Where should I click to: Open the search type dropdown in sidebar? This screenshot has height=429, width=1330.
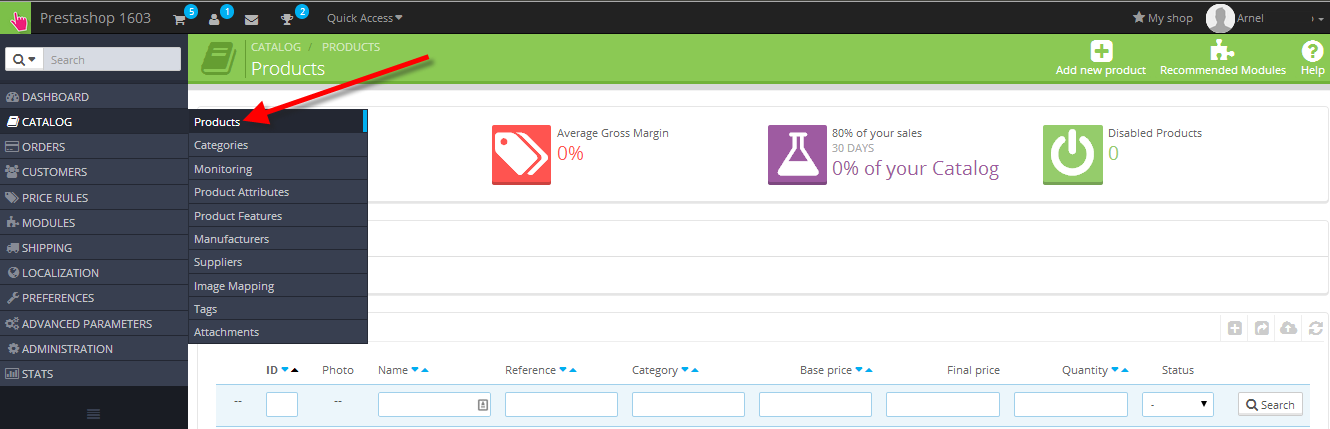coord(25,60)
